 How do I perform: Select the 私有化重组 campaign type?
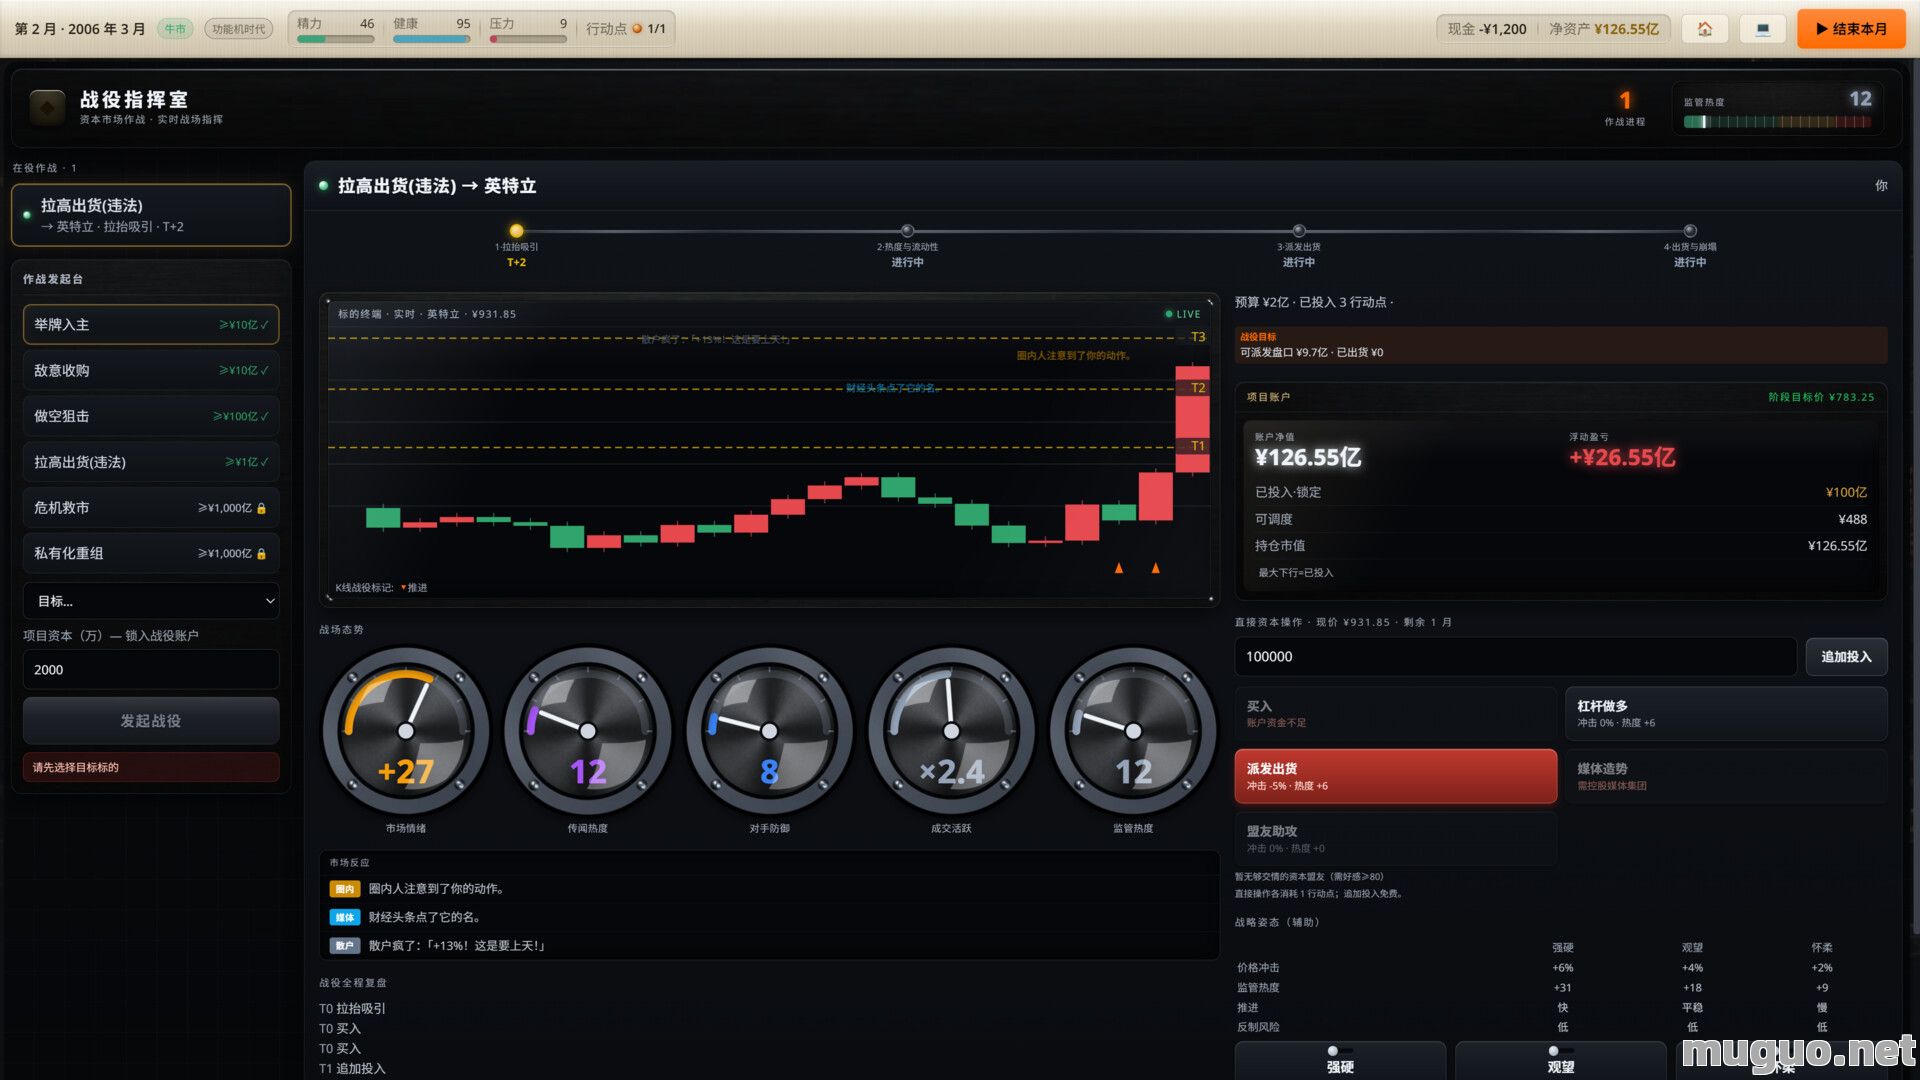coord(151,553)
